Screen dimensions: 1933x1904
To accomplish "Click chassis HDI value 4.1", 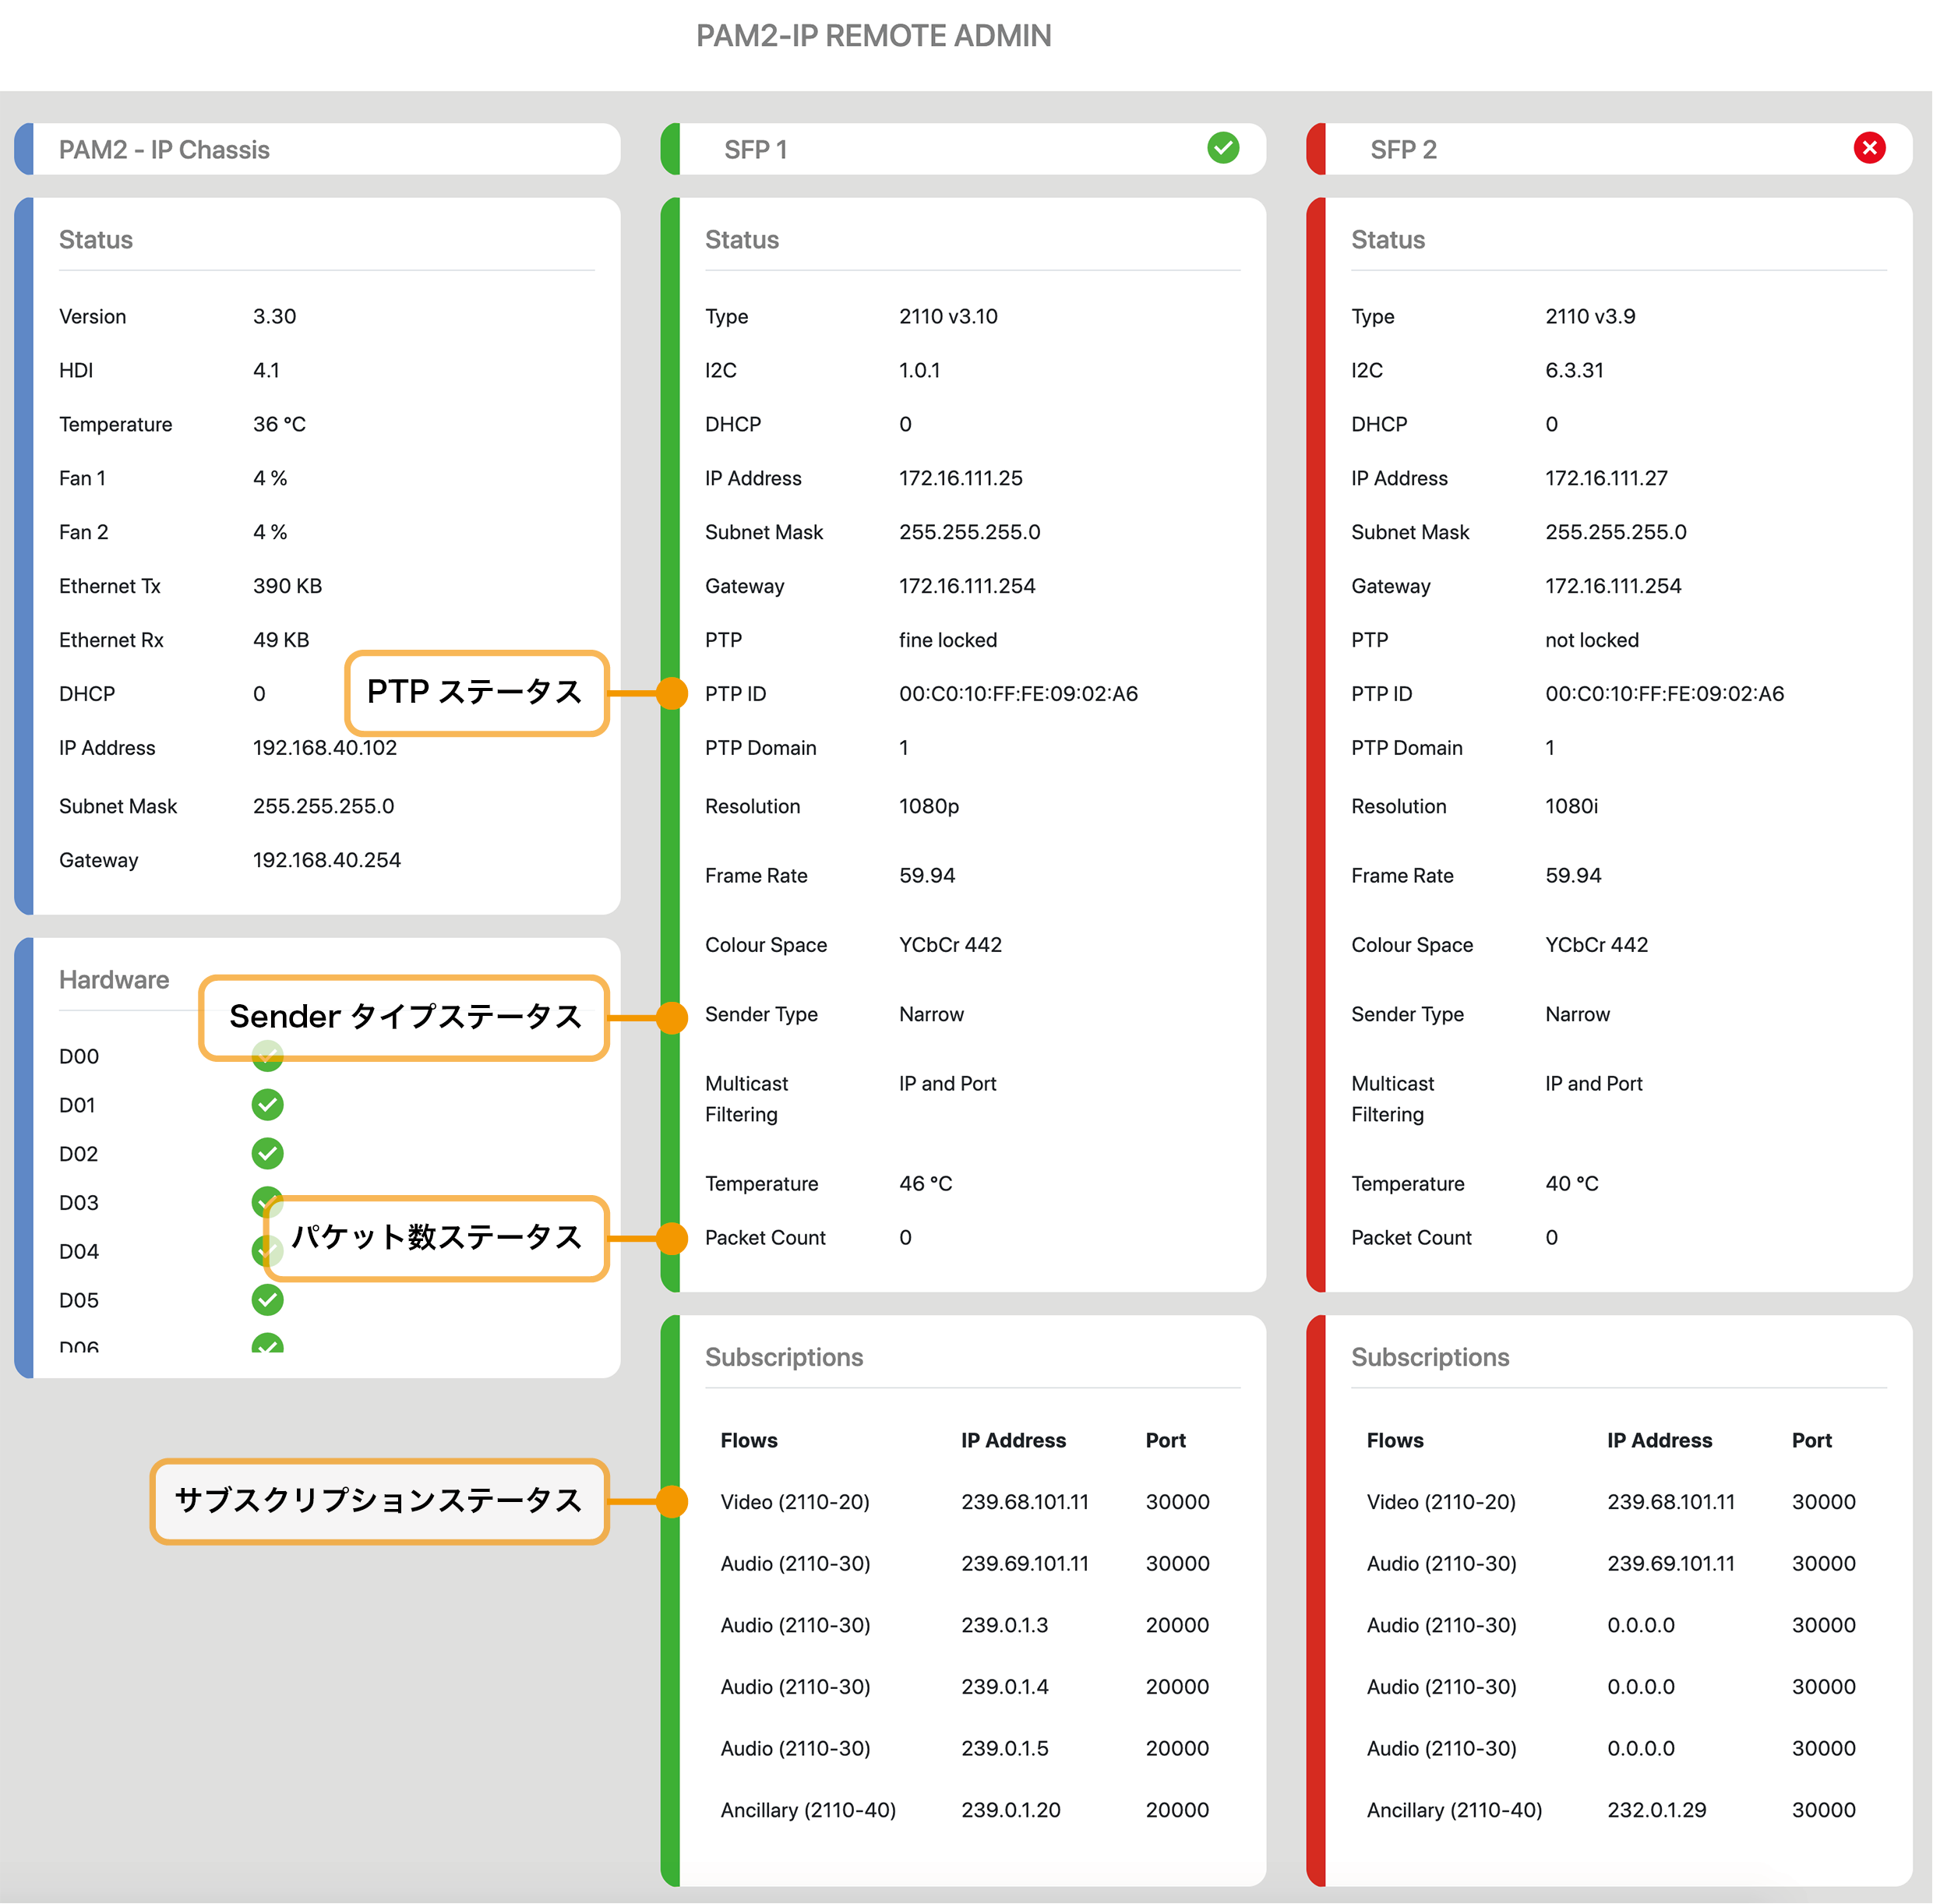I will coord(266,370).
